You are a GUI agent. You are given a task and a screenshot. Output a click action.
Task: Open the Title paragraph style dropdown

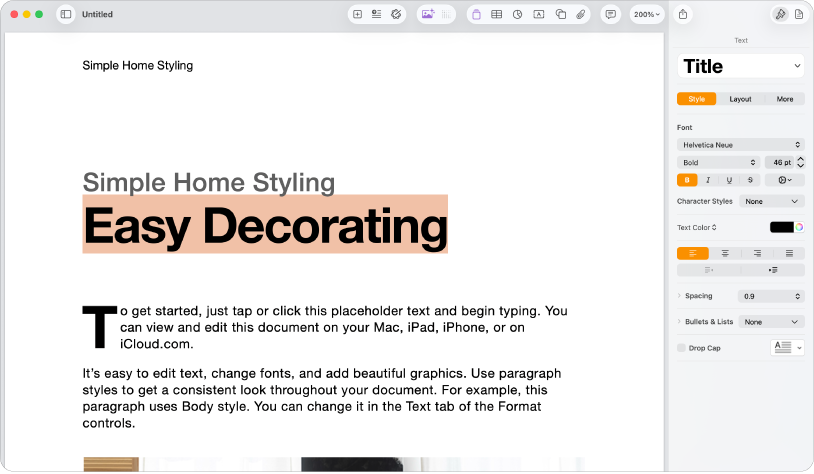click(x=741, y=66)
